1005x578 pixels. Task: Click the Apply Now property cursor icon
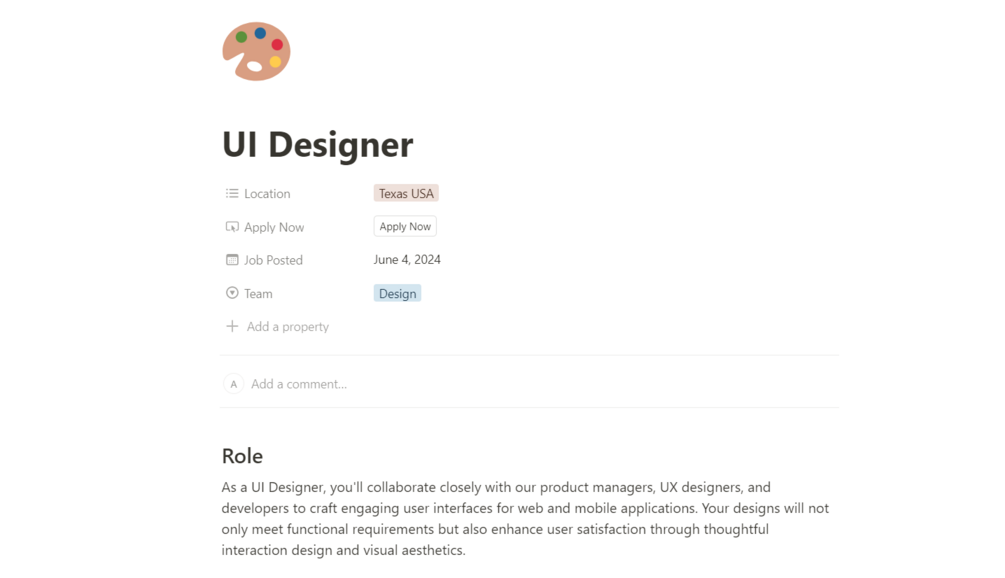pyautogui.click(x=232, y=227)
